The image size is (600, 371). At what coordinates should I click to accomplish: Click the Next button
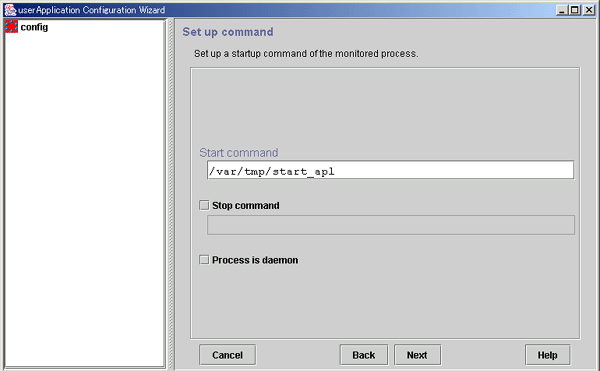point(417,355)
